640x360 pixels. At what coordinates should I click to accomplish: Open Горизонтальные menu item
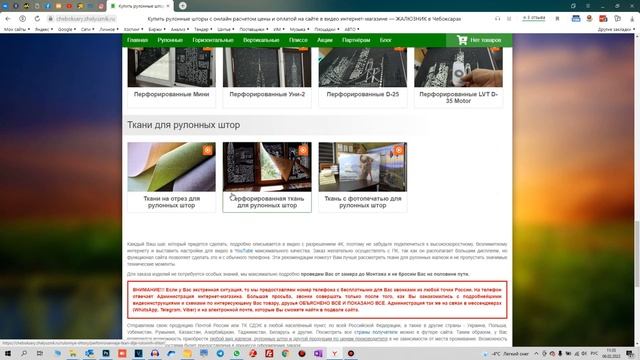point(213,40)
